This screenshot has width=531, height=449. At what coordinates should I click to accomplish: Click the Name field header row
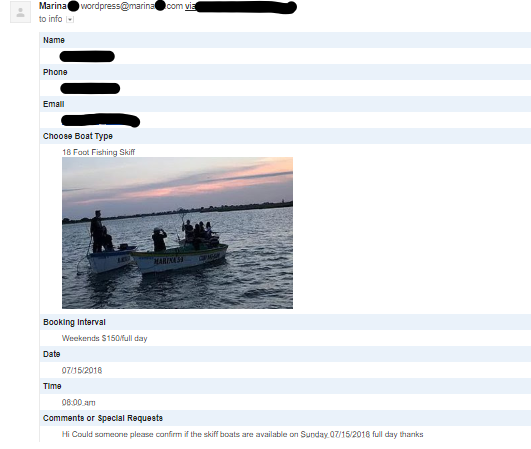point(285,40)
